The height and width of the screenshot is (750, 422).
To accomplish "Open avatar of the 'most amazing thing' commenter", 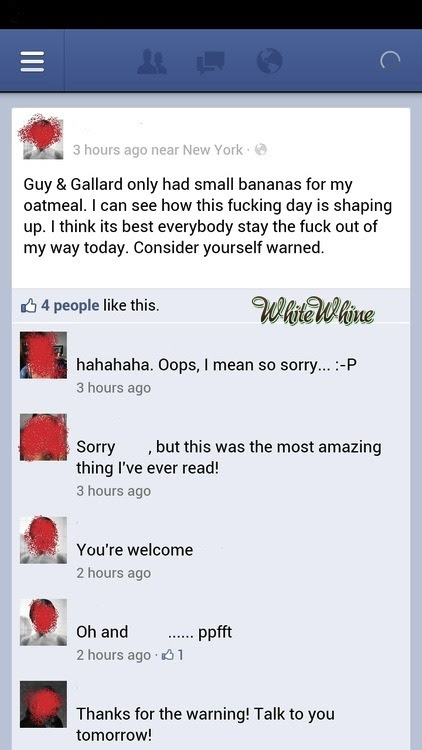I will 44,437.
